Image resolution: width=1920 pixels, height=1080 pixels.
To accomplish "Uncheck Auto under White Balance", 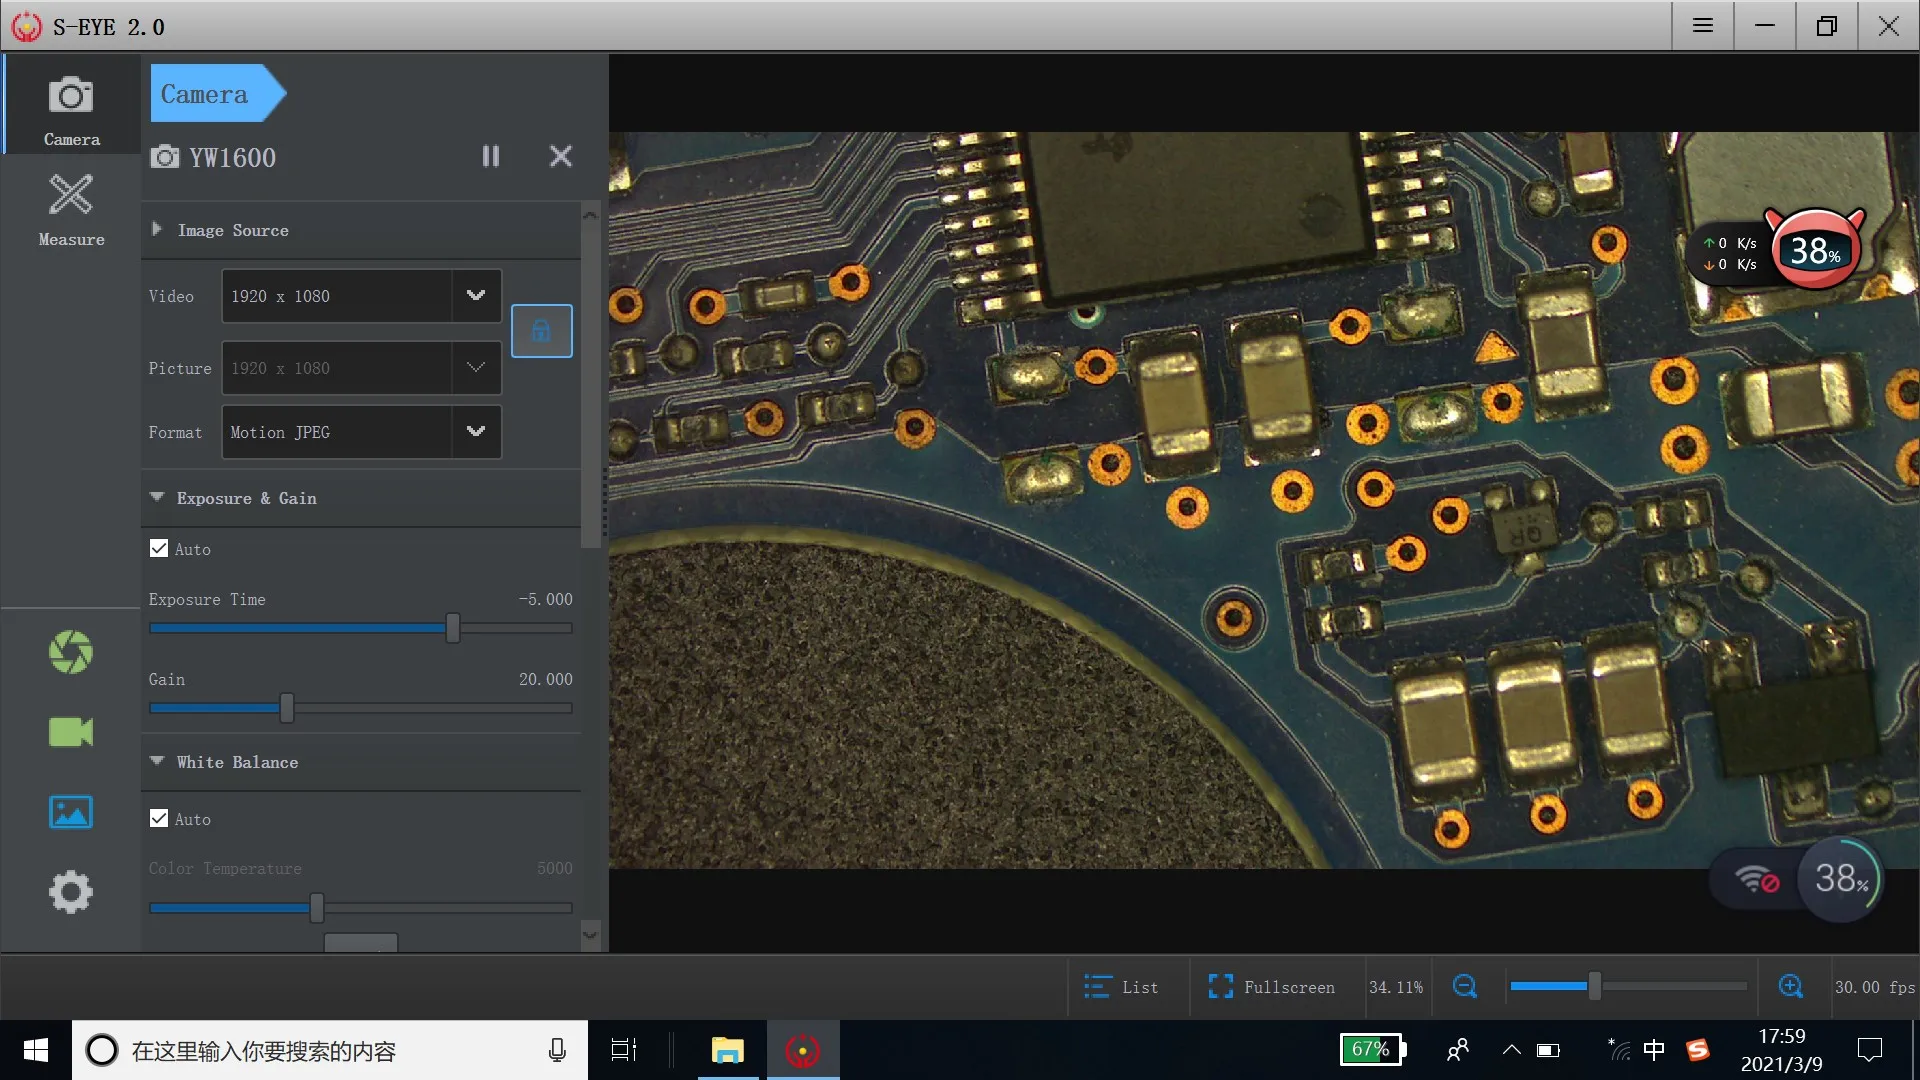I will pyautogui.click(x=159, y=819).
